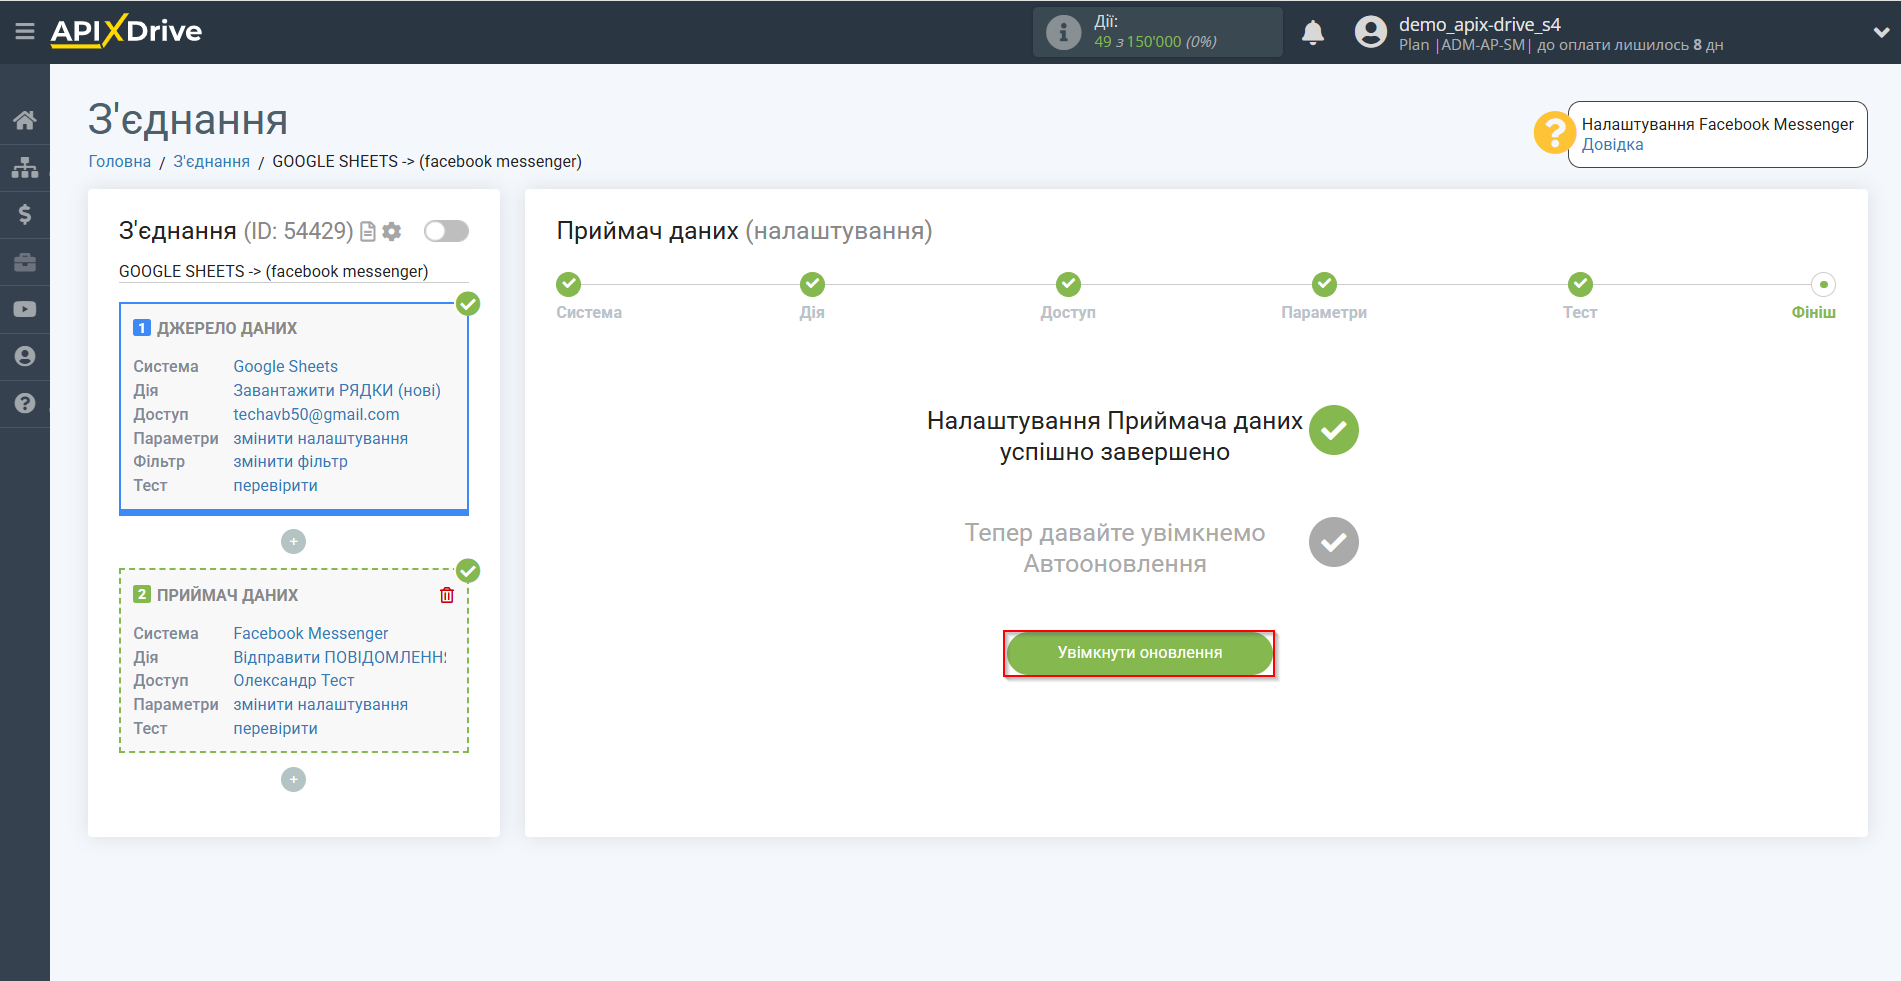The image size is (1901, 981).
Task: Click green check on data receiver block
Action: pos(468,571)
